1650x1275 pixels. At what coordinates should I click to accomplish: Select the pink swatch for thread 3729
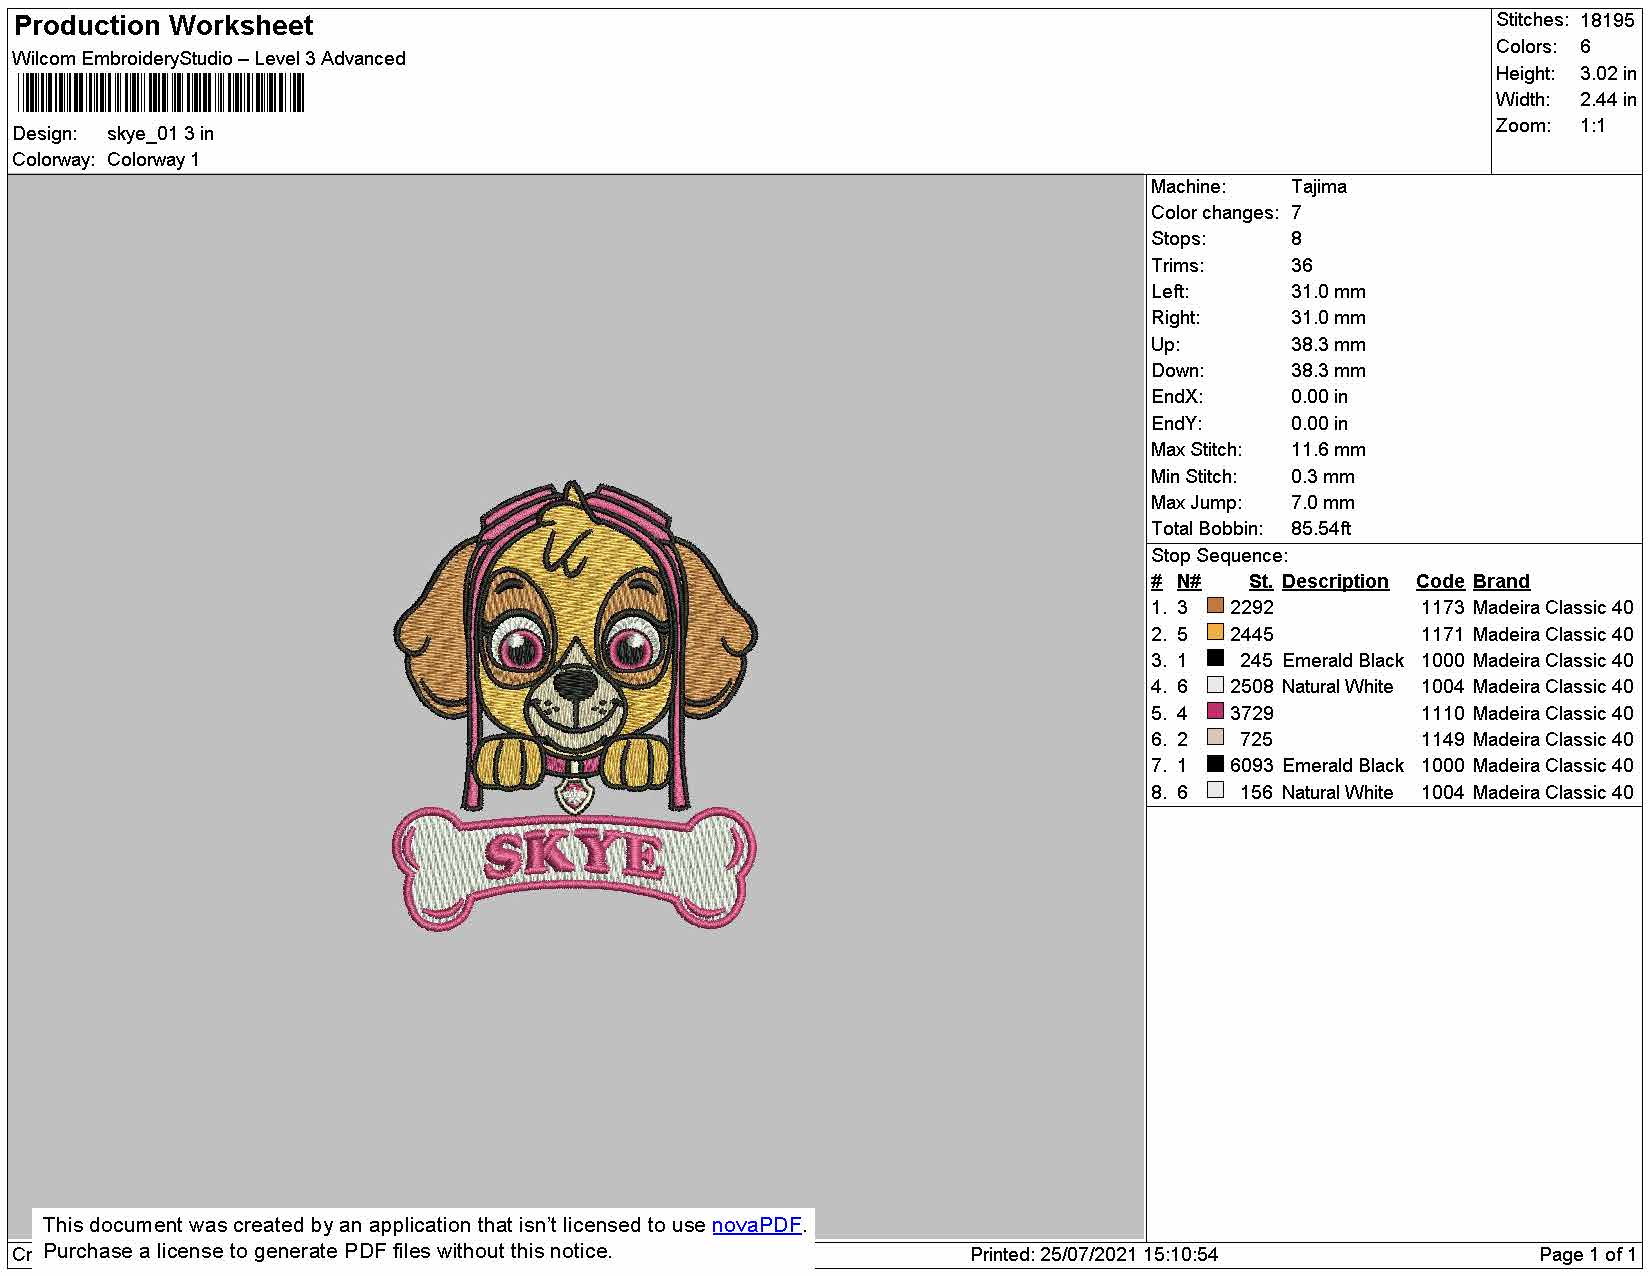(1215, 712)
